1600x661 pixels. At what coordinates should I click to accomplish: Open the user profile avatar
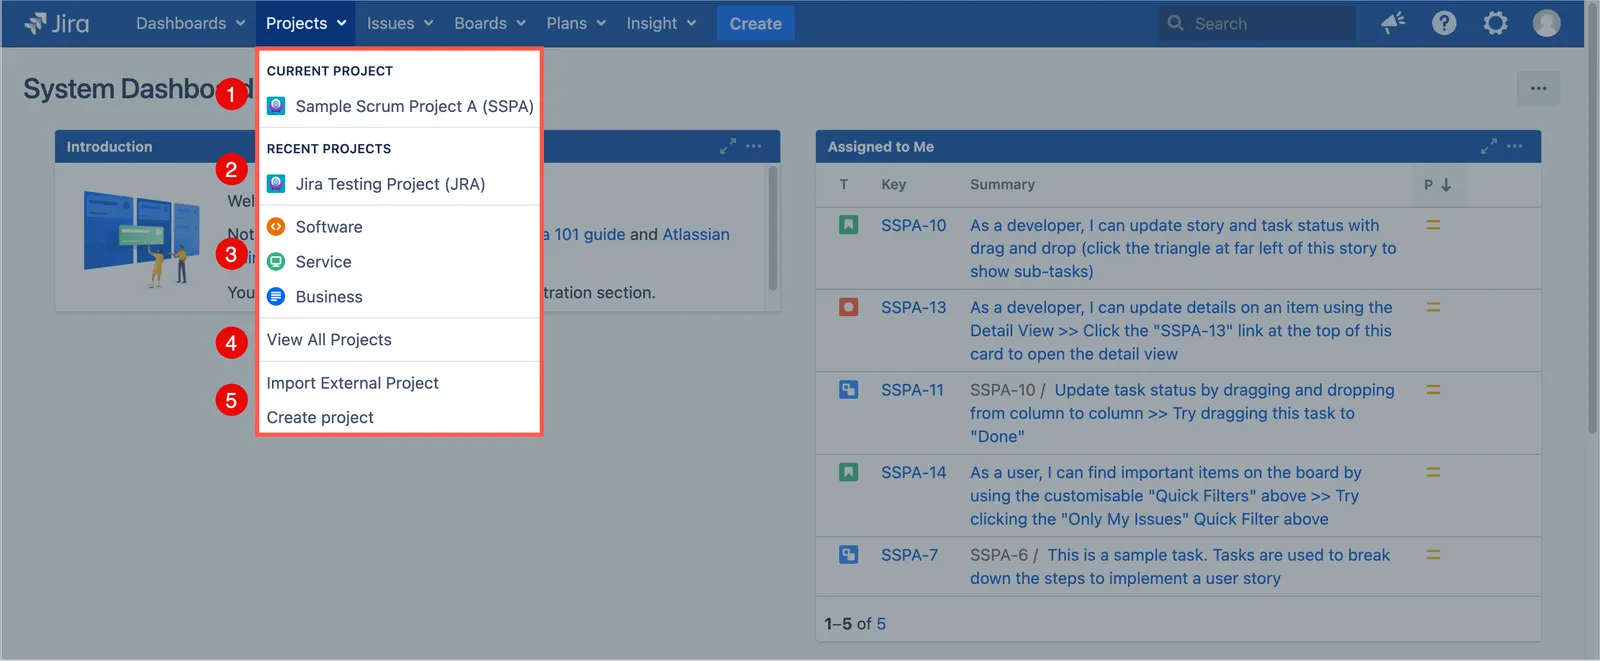[1546, 23]
